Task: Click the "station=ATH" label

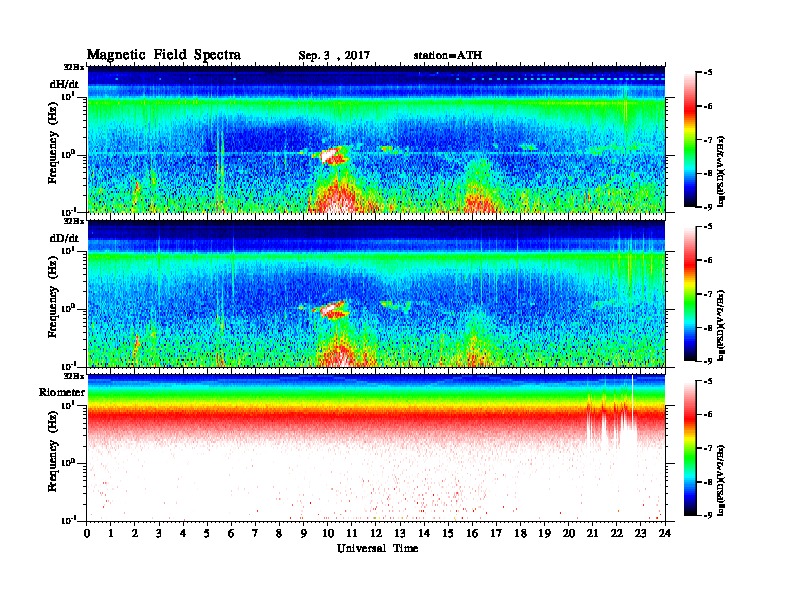Action: (x=448, y=55)
